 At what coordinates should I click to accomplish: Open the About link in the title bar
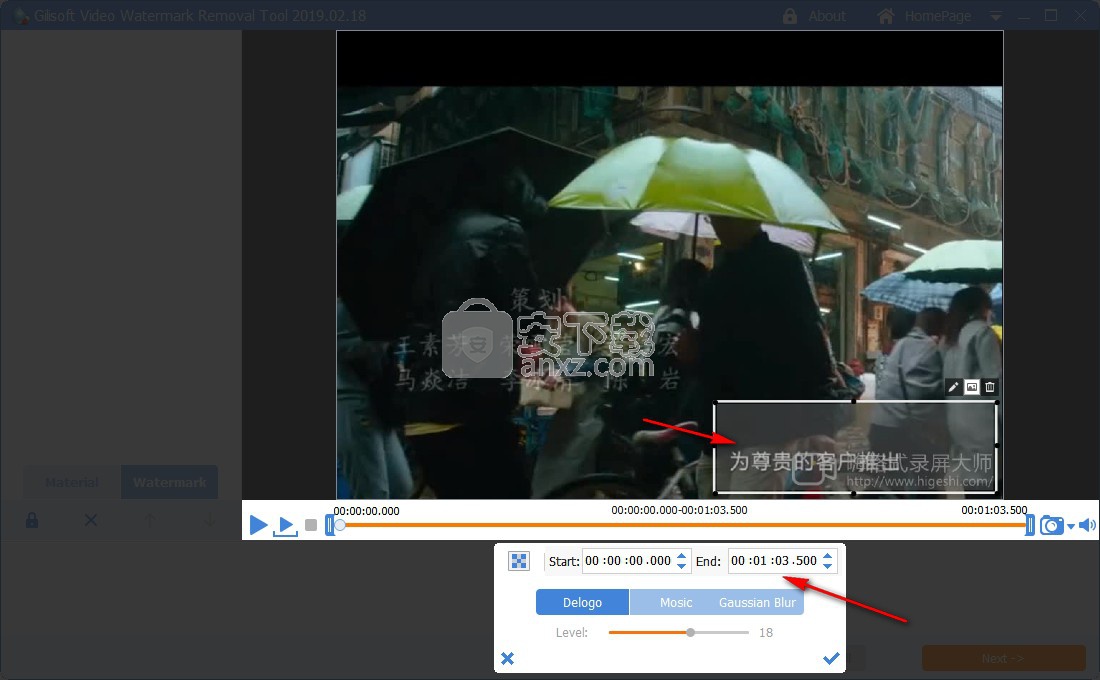tap(814, 16)
